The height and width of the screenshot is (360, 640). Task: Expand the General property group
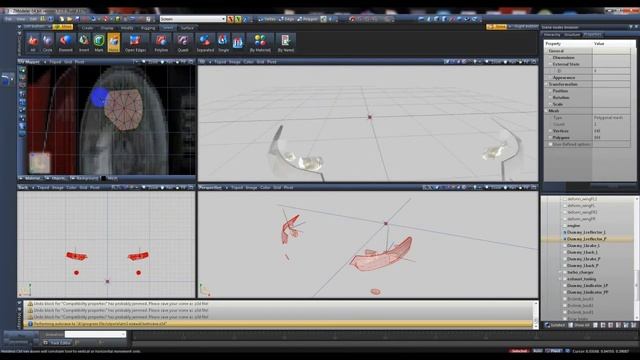[546, 51]
